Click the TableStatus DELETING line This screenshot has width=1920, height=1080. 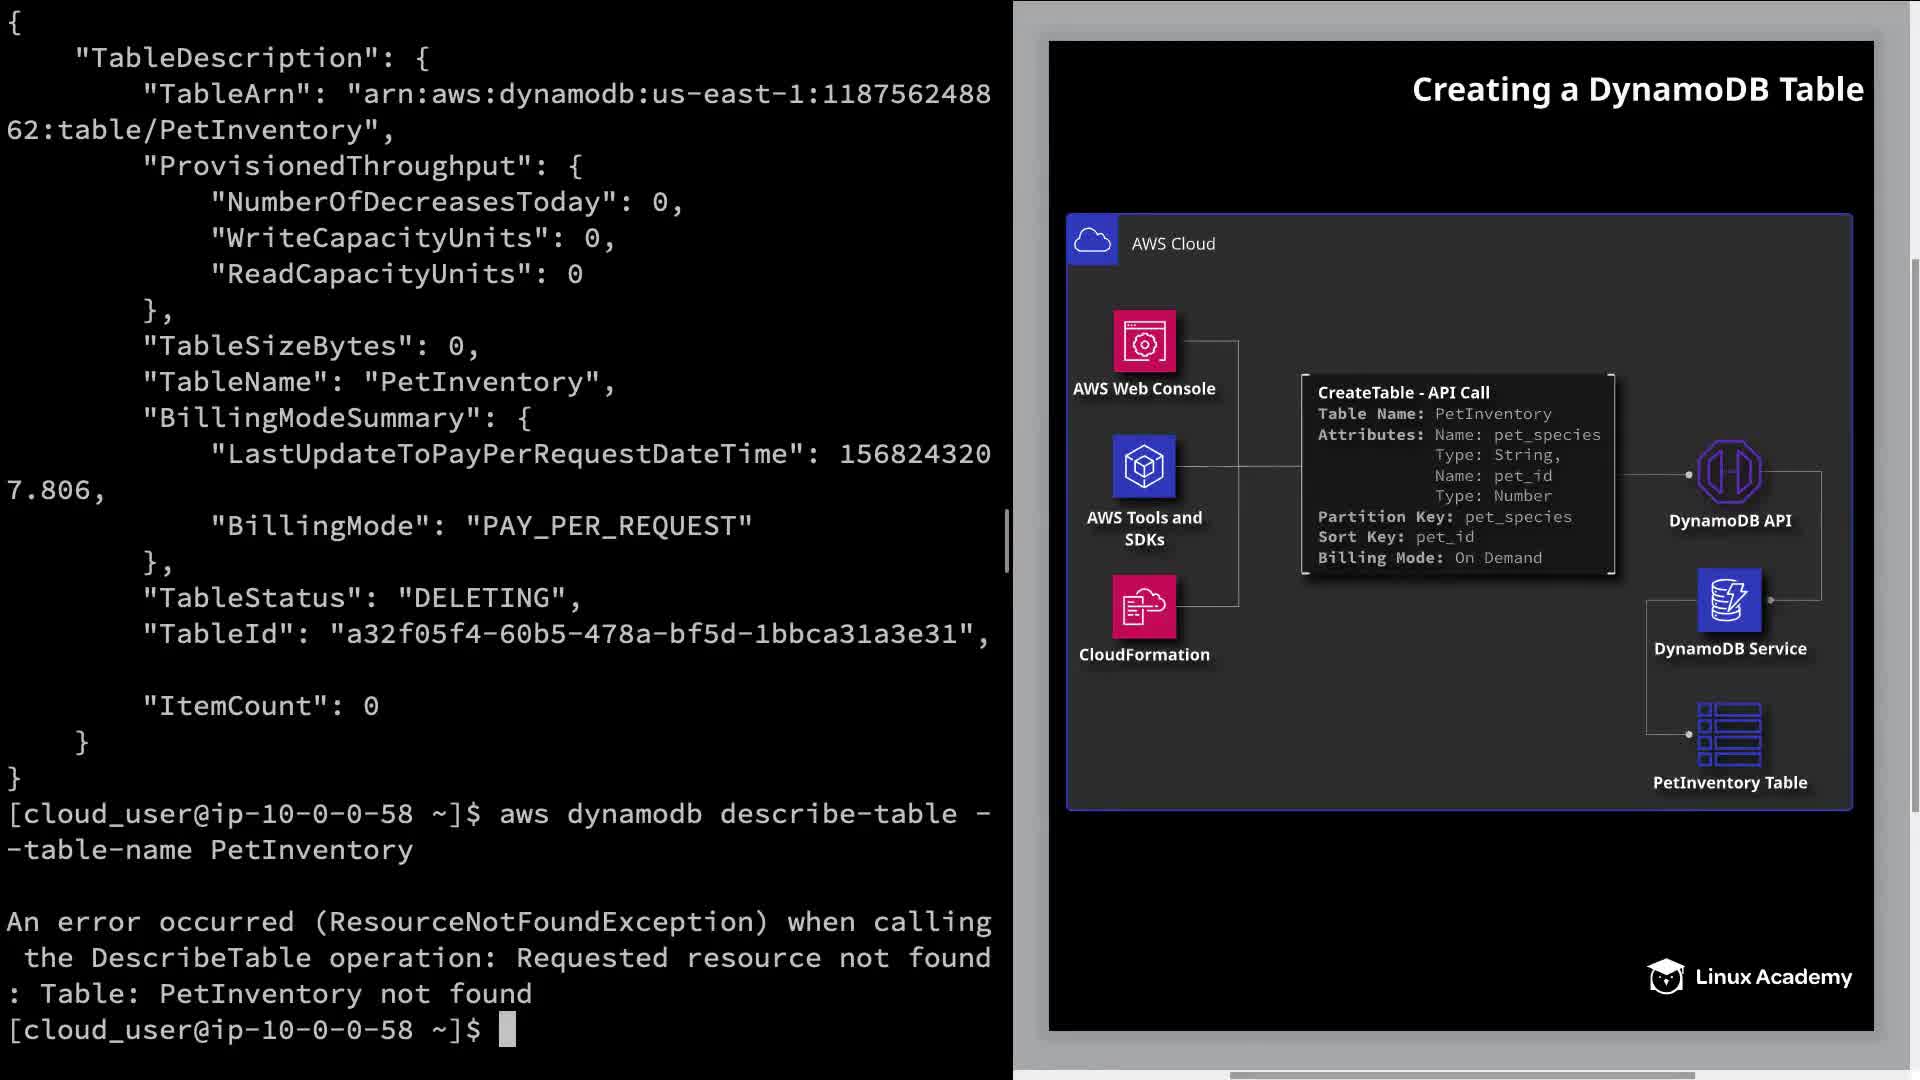pyautogui.click(x=361, y=598)
